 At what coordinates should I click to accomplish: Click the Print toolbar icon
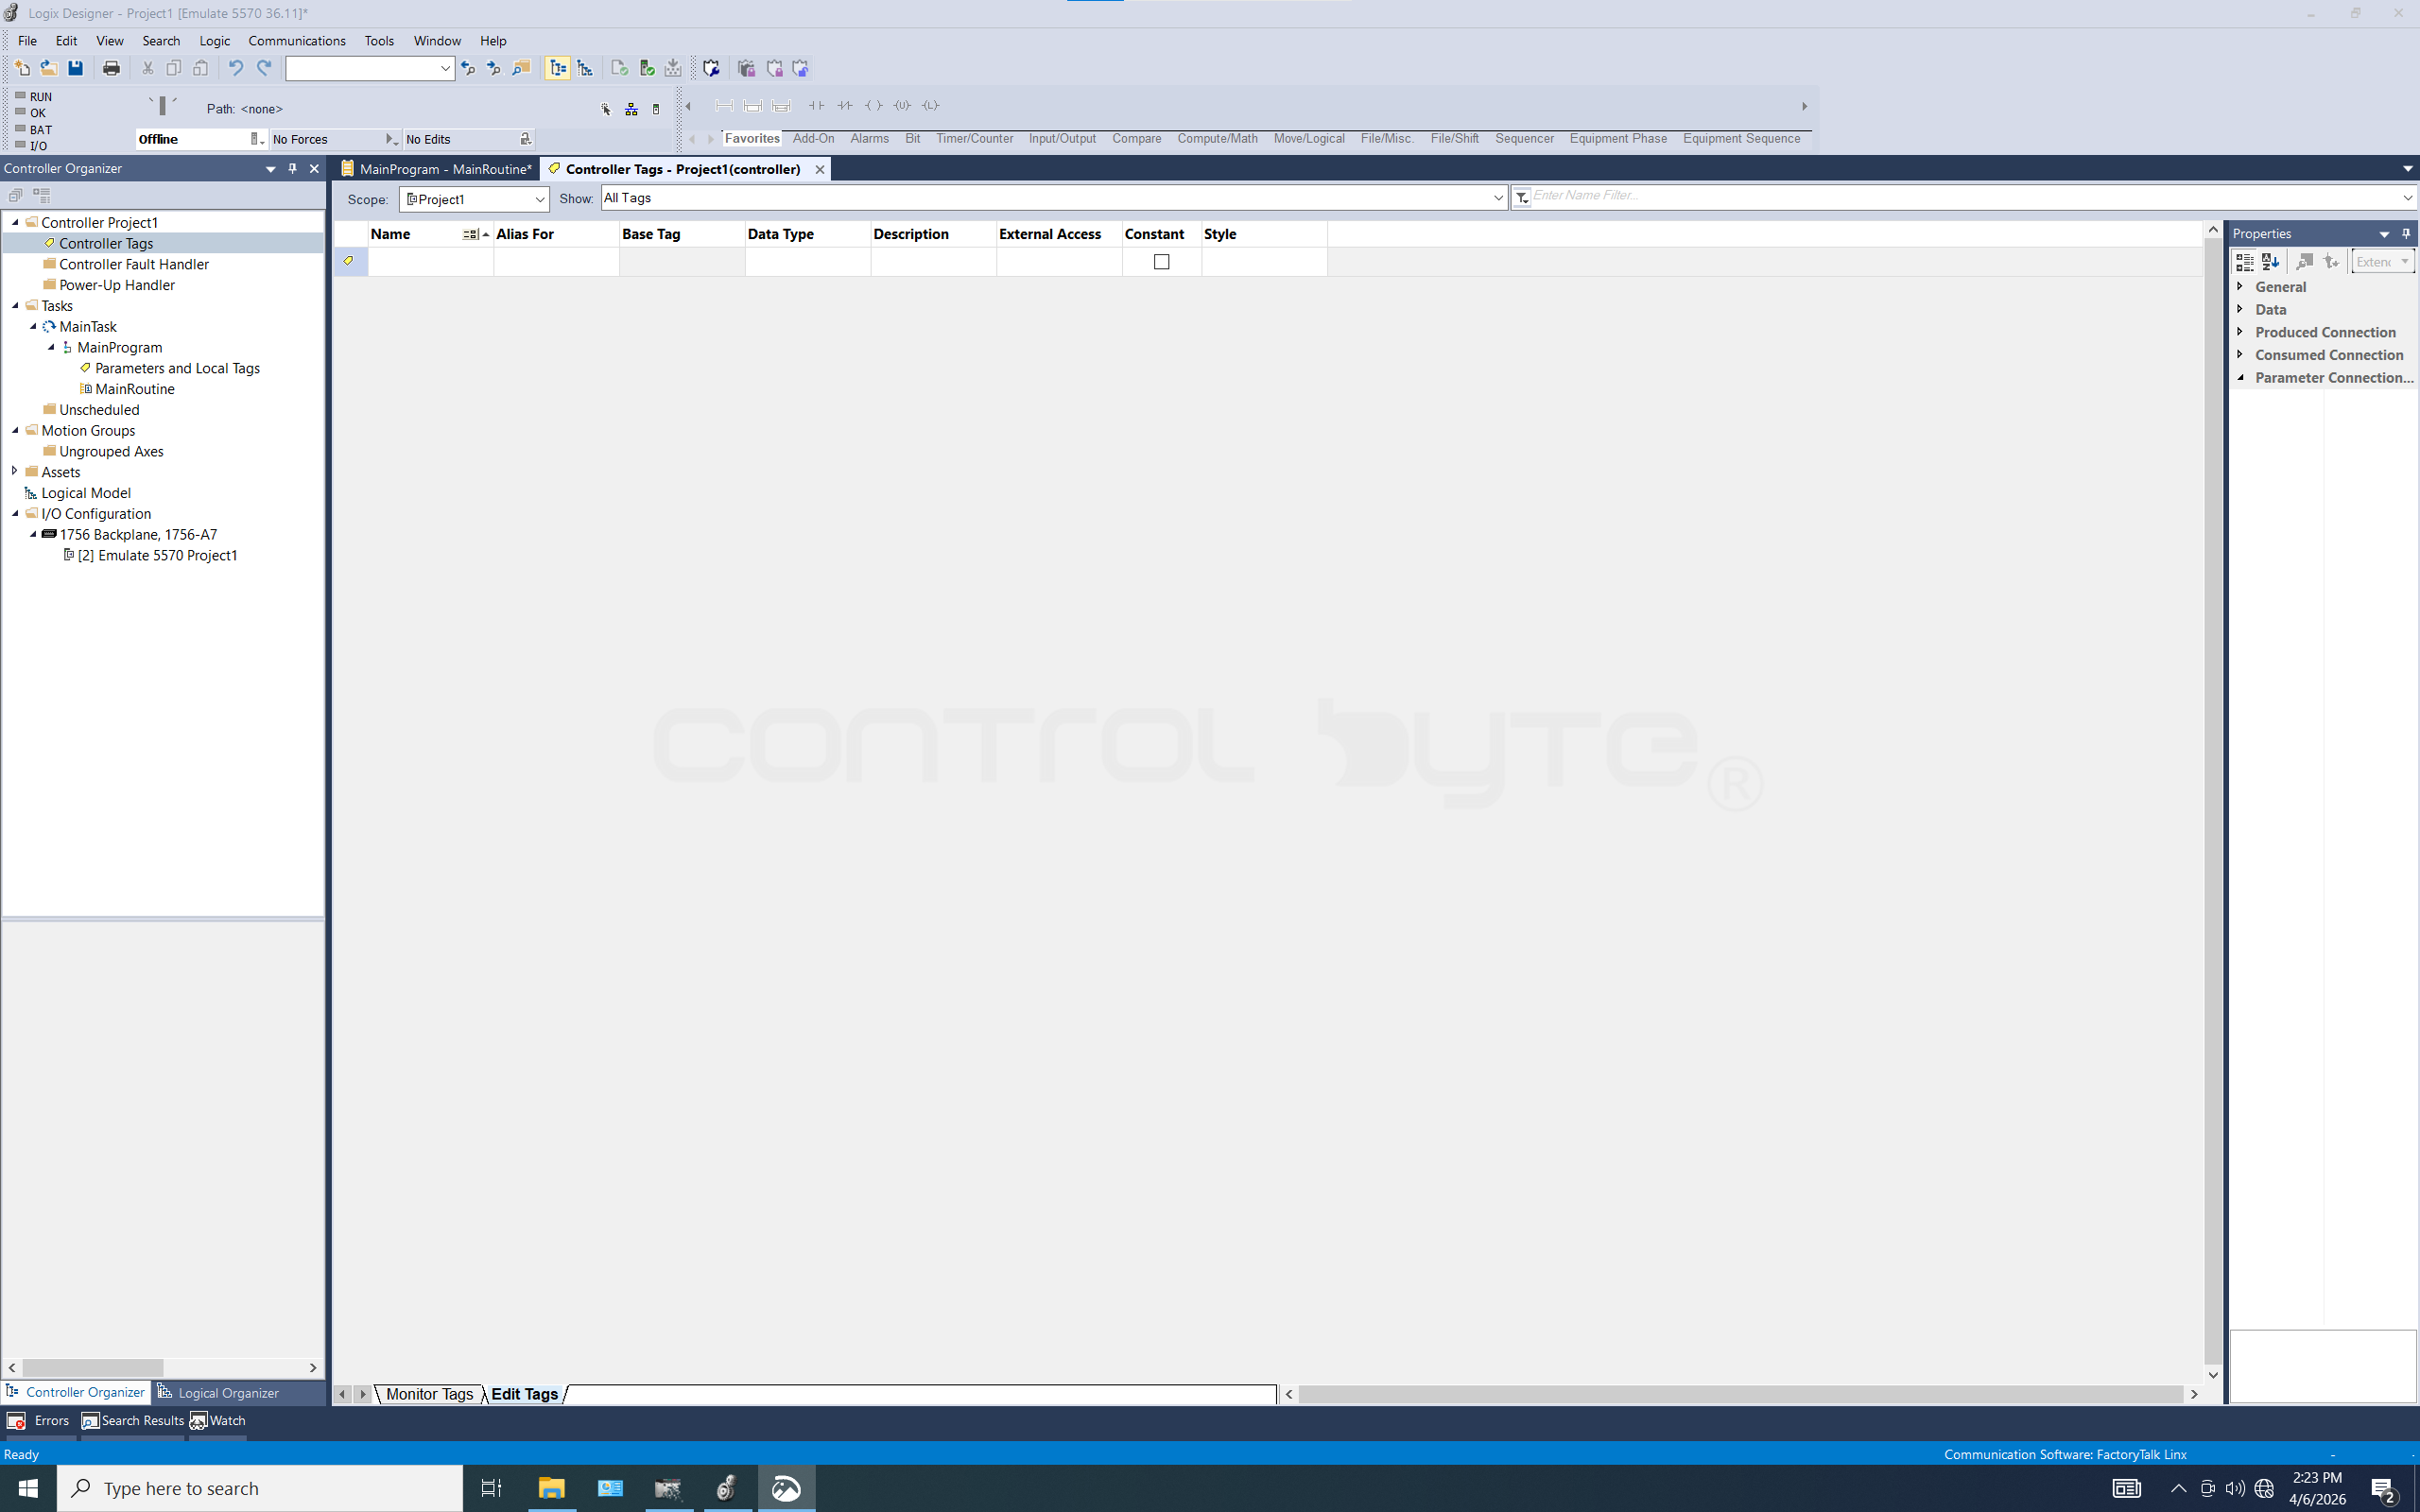(111, 68)
